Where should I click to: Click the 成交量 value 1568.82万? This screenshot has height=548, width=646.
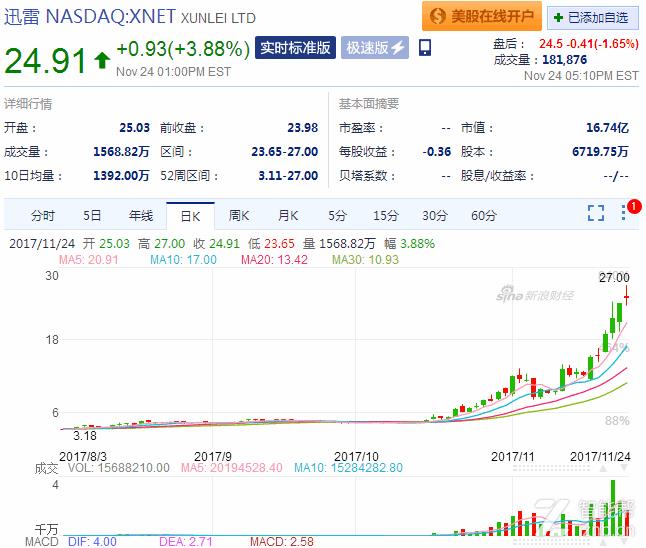click(121, 152)
